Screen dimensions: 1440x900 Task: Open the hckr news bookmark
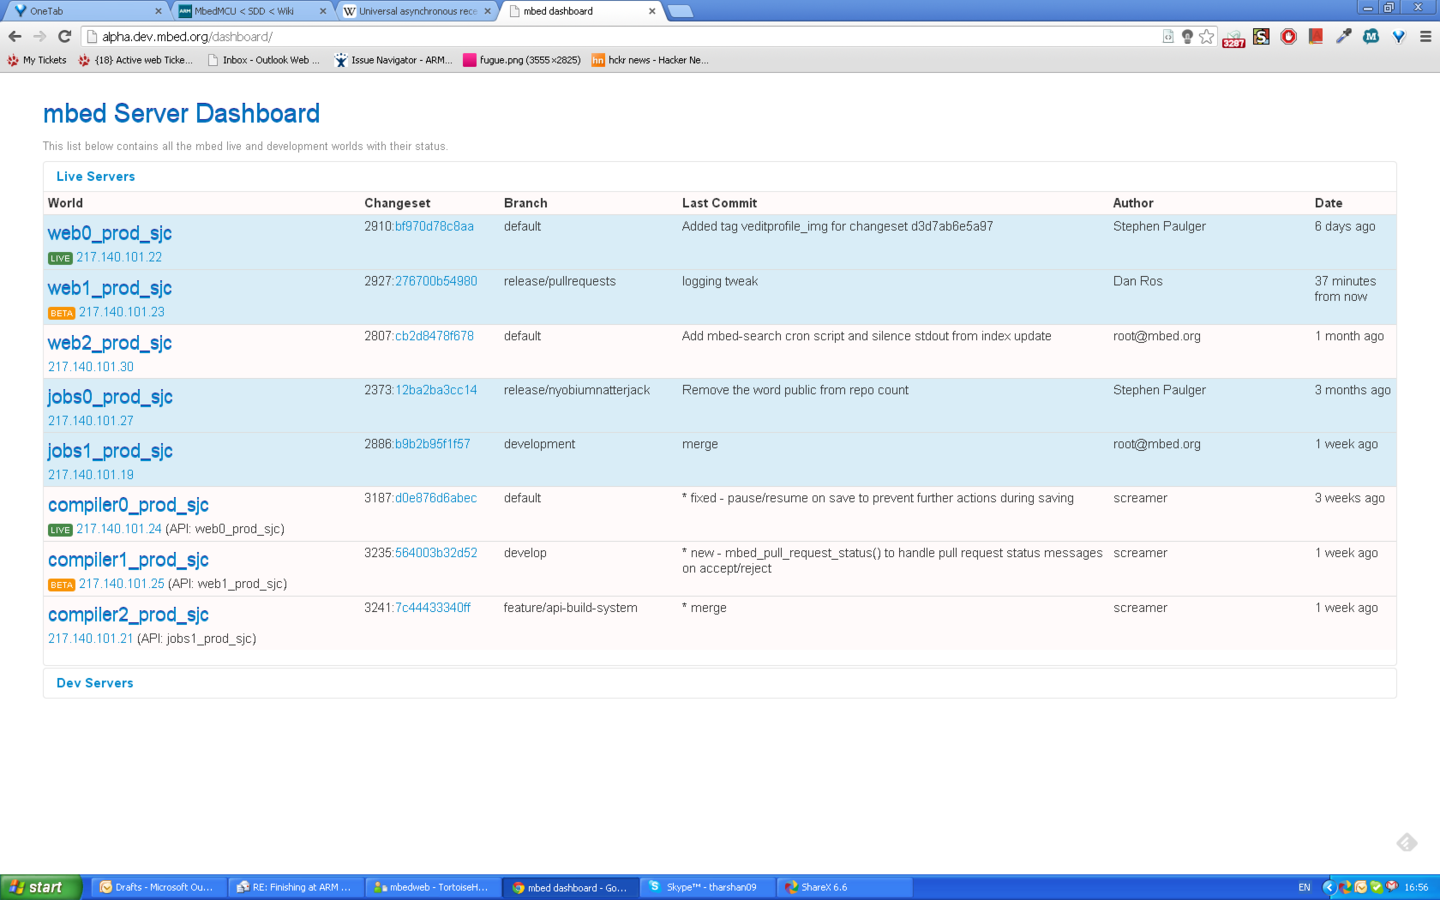tap(650, 60)
